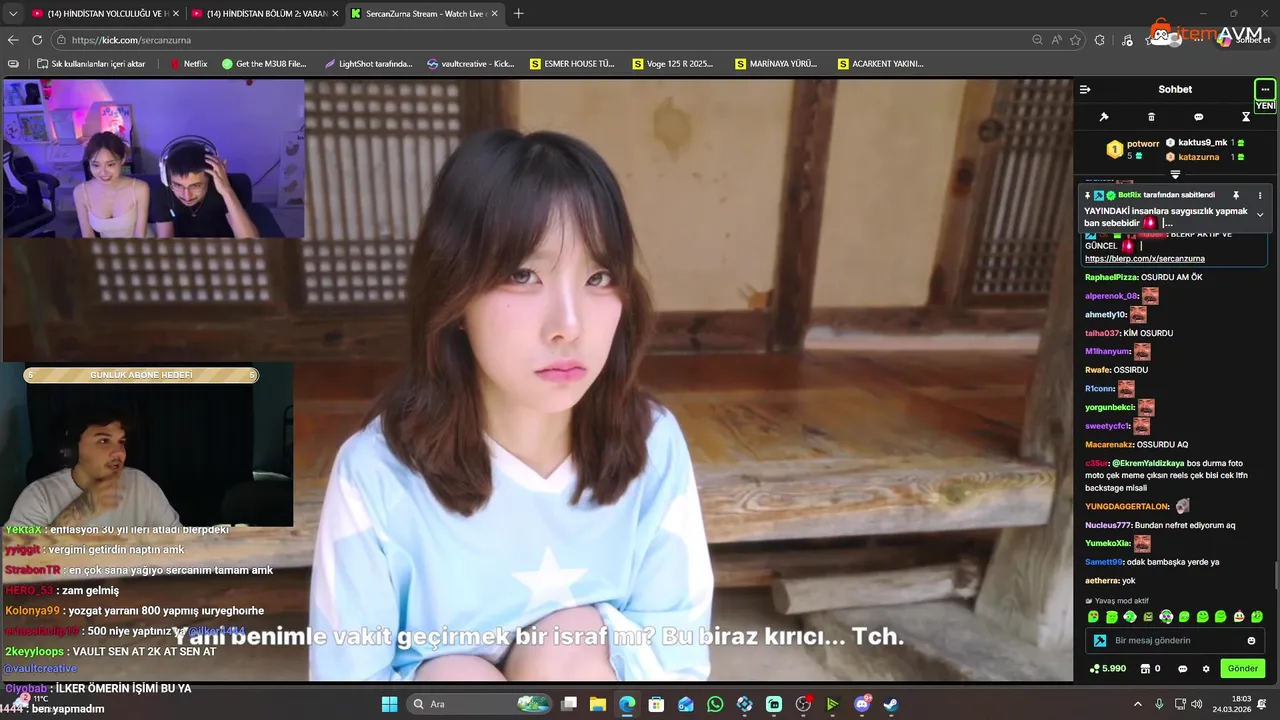Open 'Get the M3U8 File...' bookmark

tap(264, 64)
